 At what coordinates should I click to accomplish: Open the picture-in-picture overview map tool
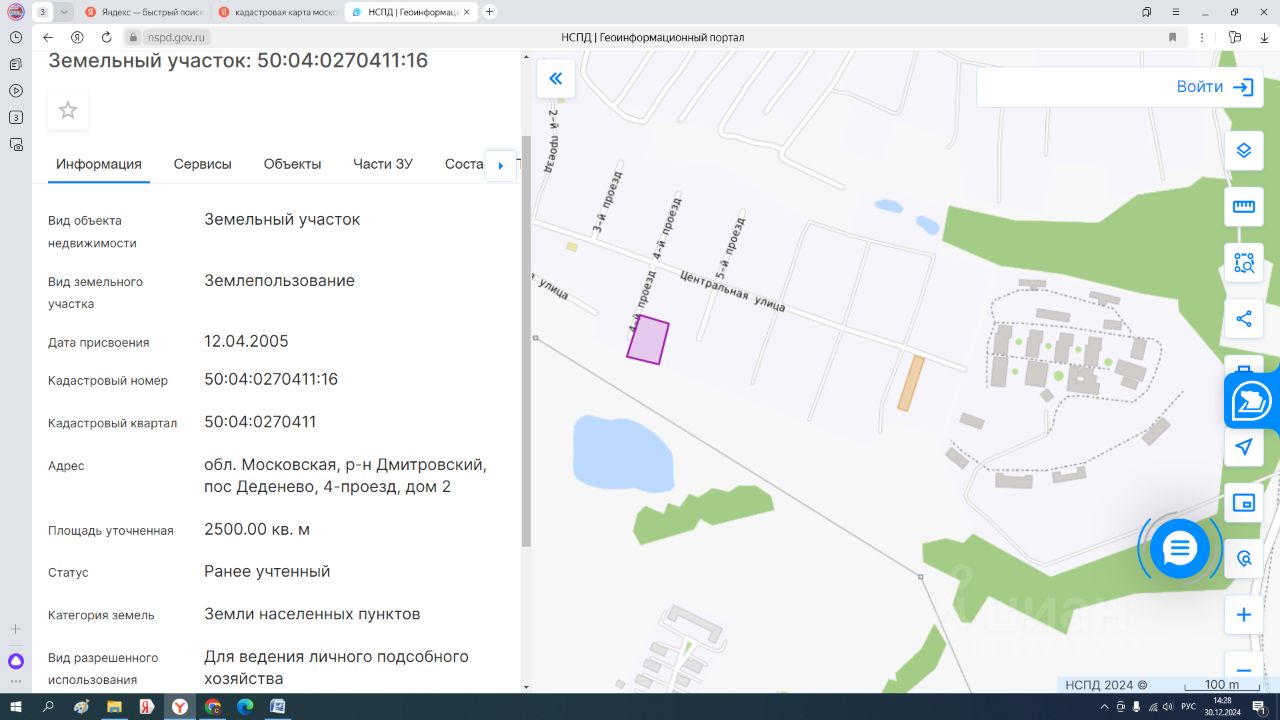click(1244, 503)
